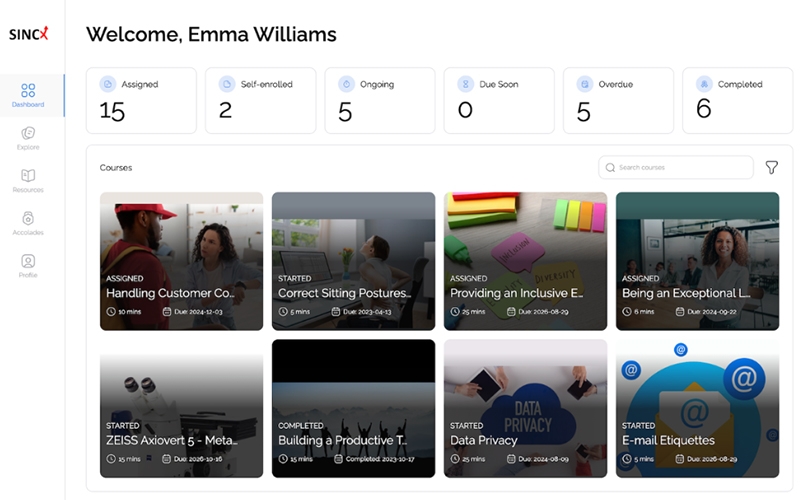The width and height of the screenshot is (800, 500).
Task: Open the Correct Sitting Postures course
Action: (x=353, y=260)
